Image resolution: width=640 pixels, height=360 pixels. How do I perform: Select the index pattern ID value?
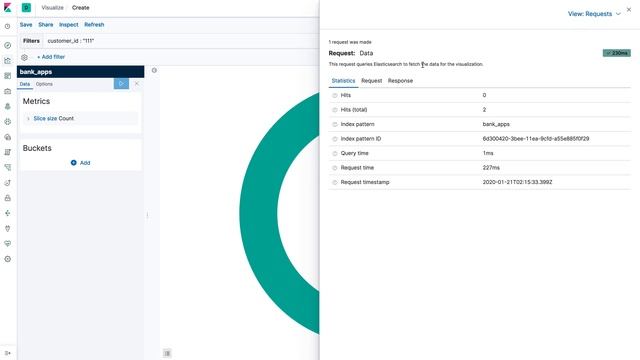(x=536, y=139)
